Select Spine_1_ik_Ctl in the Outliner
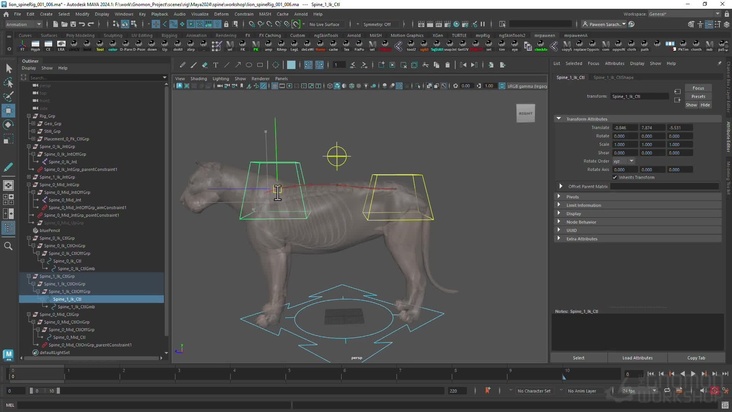This screenshot has width=732, height=412. (x=66, y=299)
